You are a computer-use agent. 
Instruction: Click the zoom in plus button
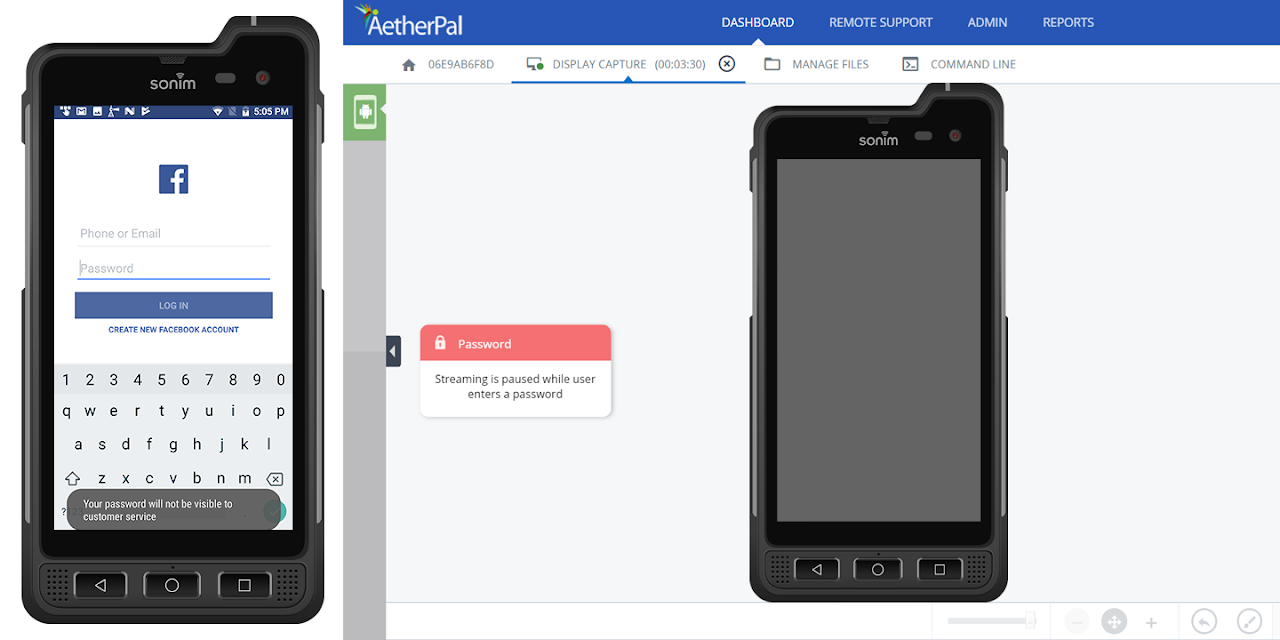point(1151,622)
